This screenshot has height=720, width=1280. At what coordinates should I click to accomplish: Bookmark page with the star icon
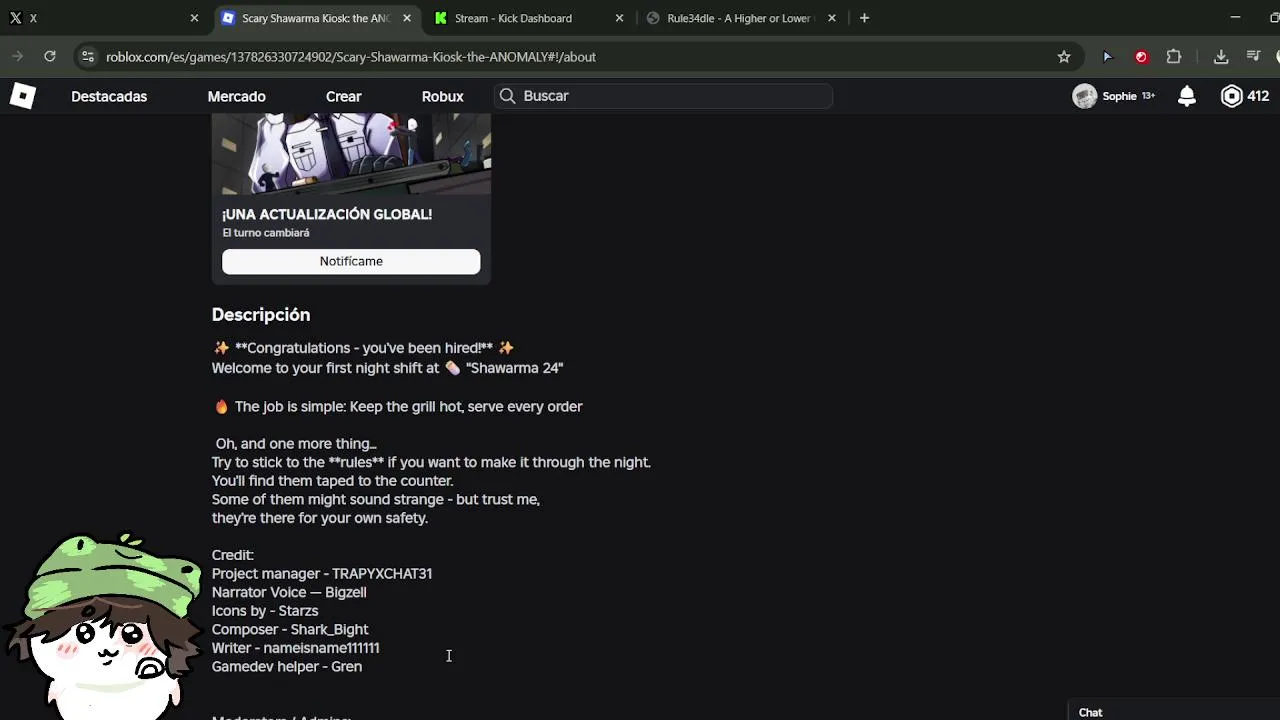1064,57
